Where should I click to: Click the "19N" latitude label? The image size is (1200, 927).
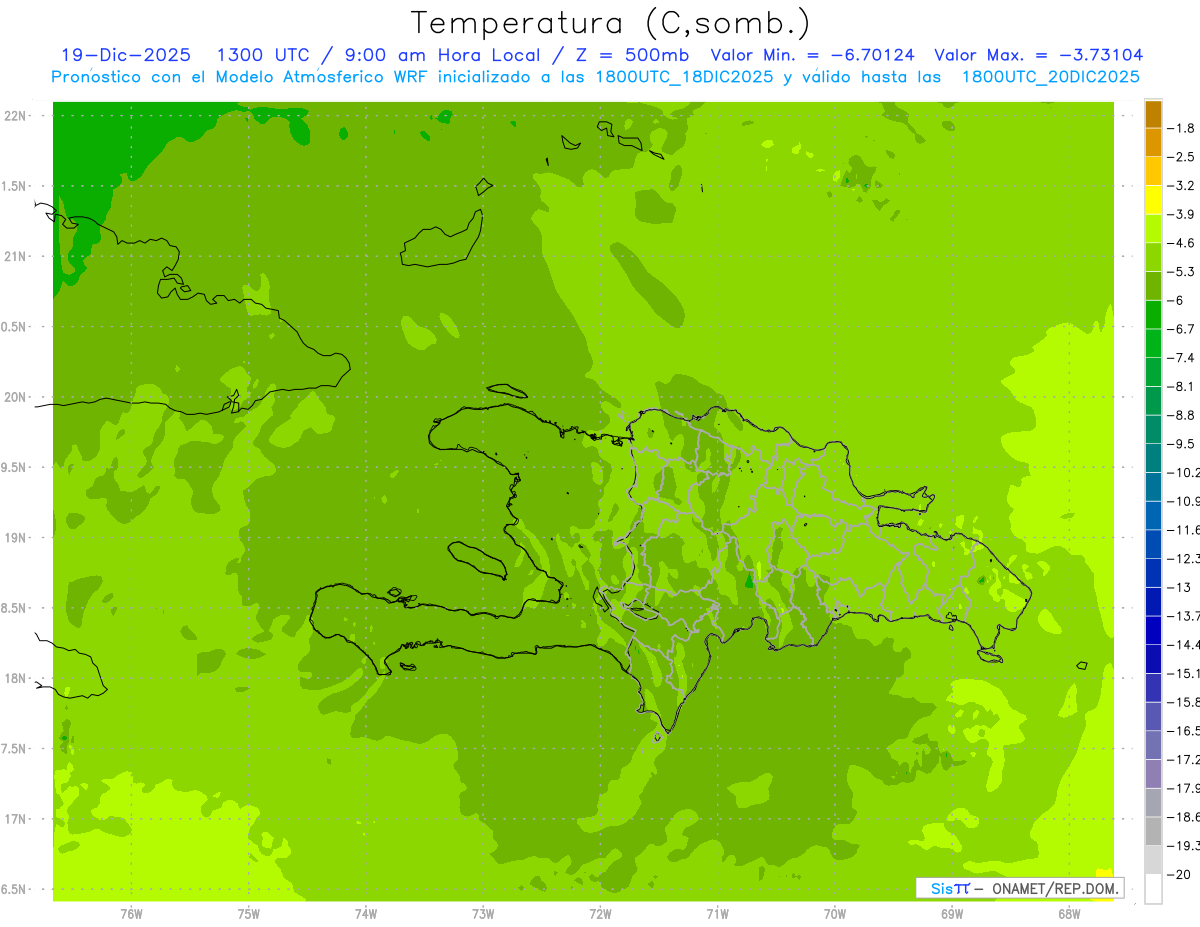[14, 538]
